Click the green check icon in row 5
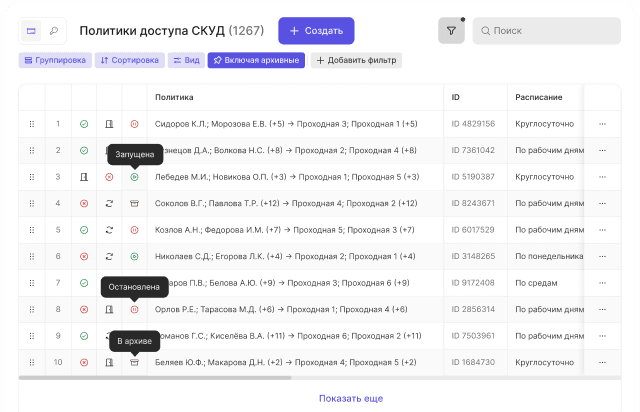Viewport: 640px width, 412px height. [x=84, y=230]
